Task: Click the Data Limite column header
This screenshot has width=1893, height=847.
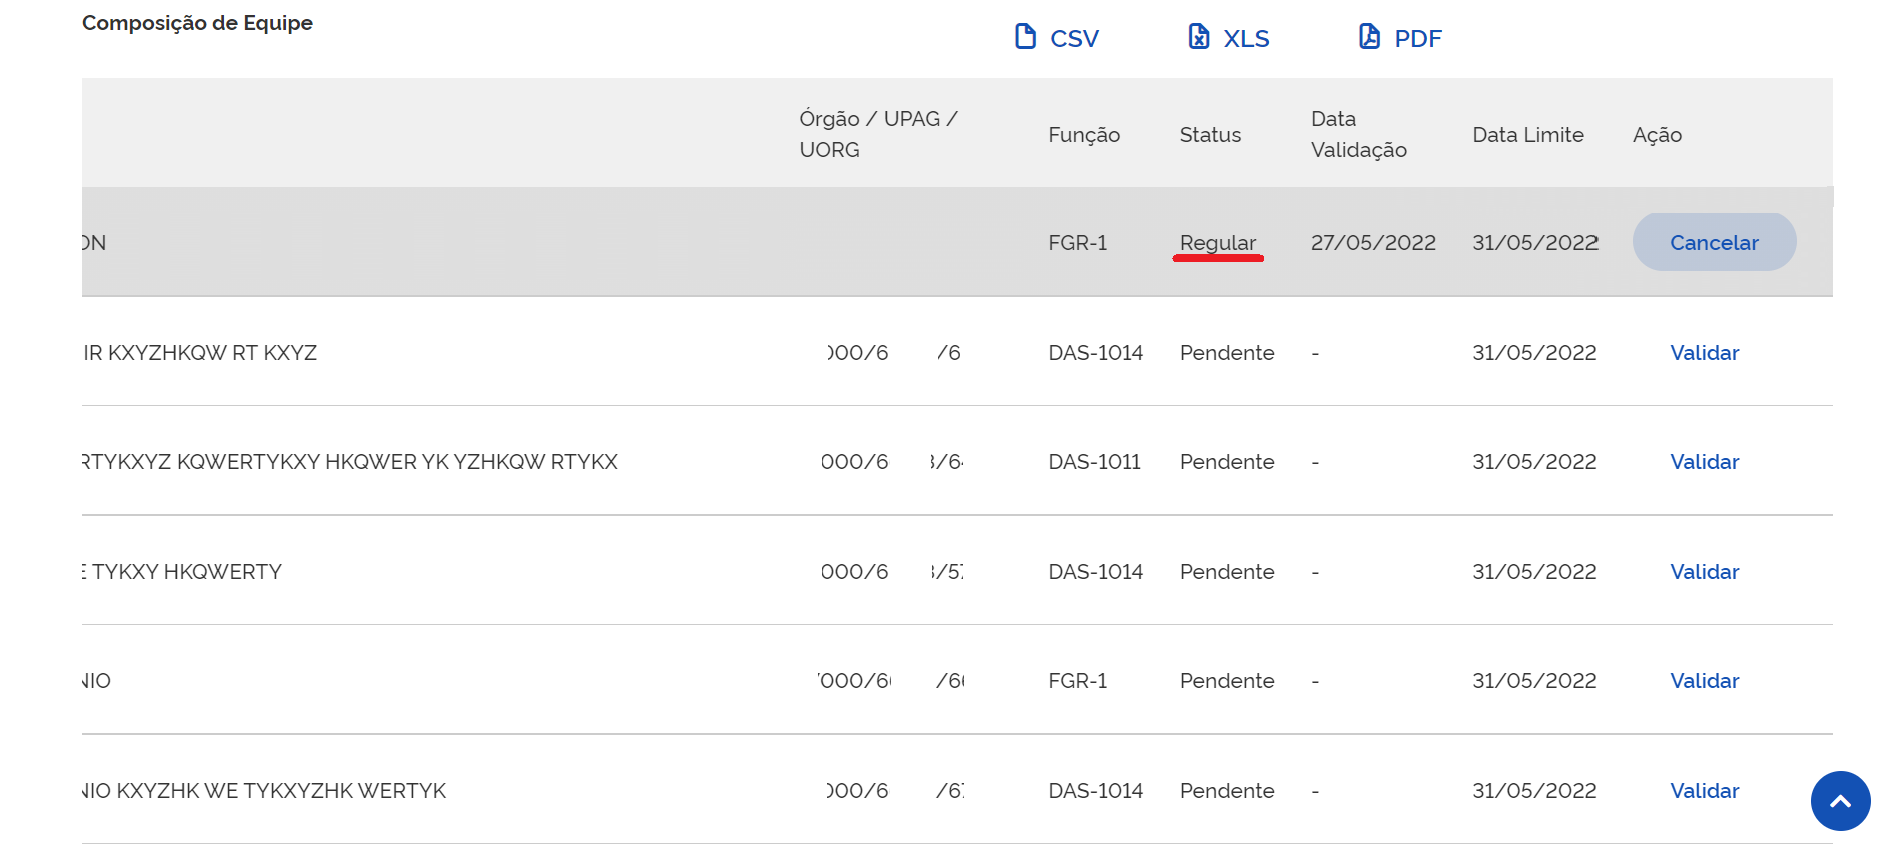Action: [x=1527, y=135]
